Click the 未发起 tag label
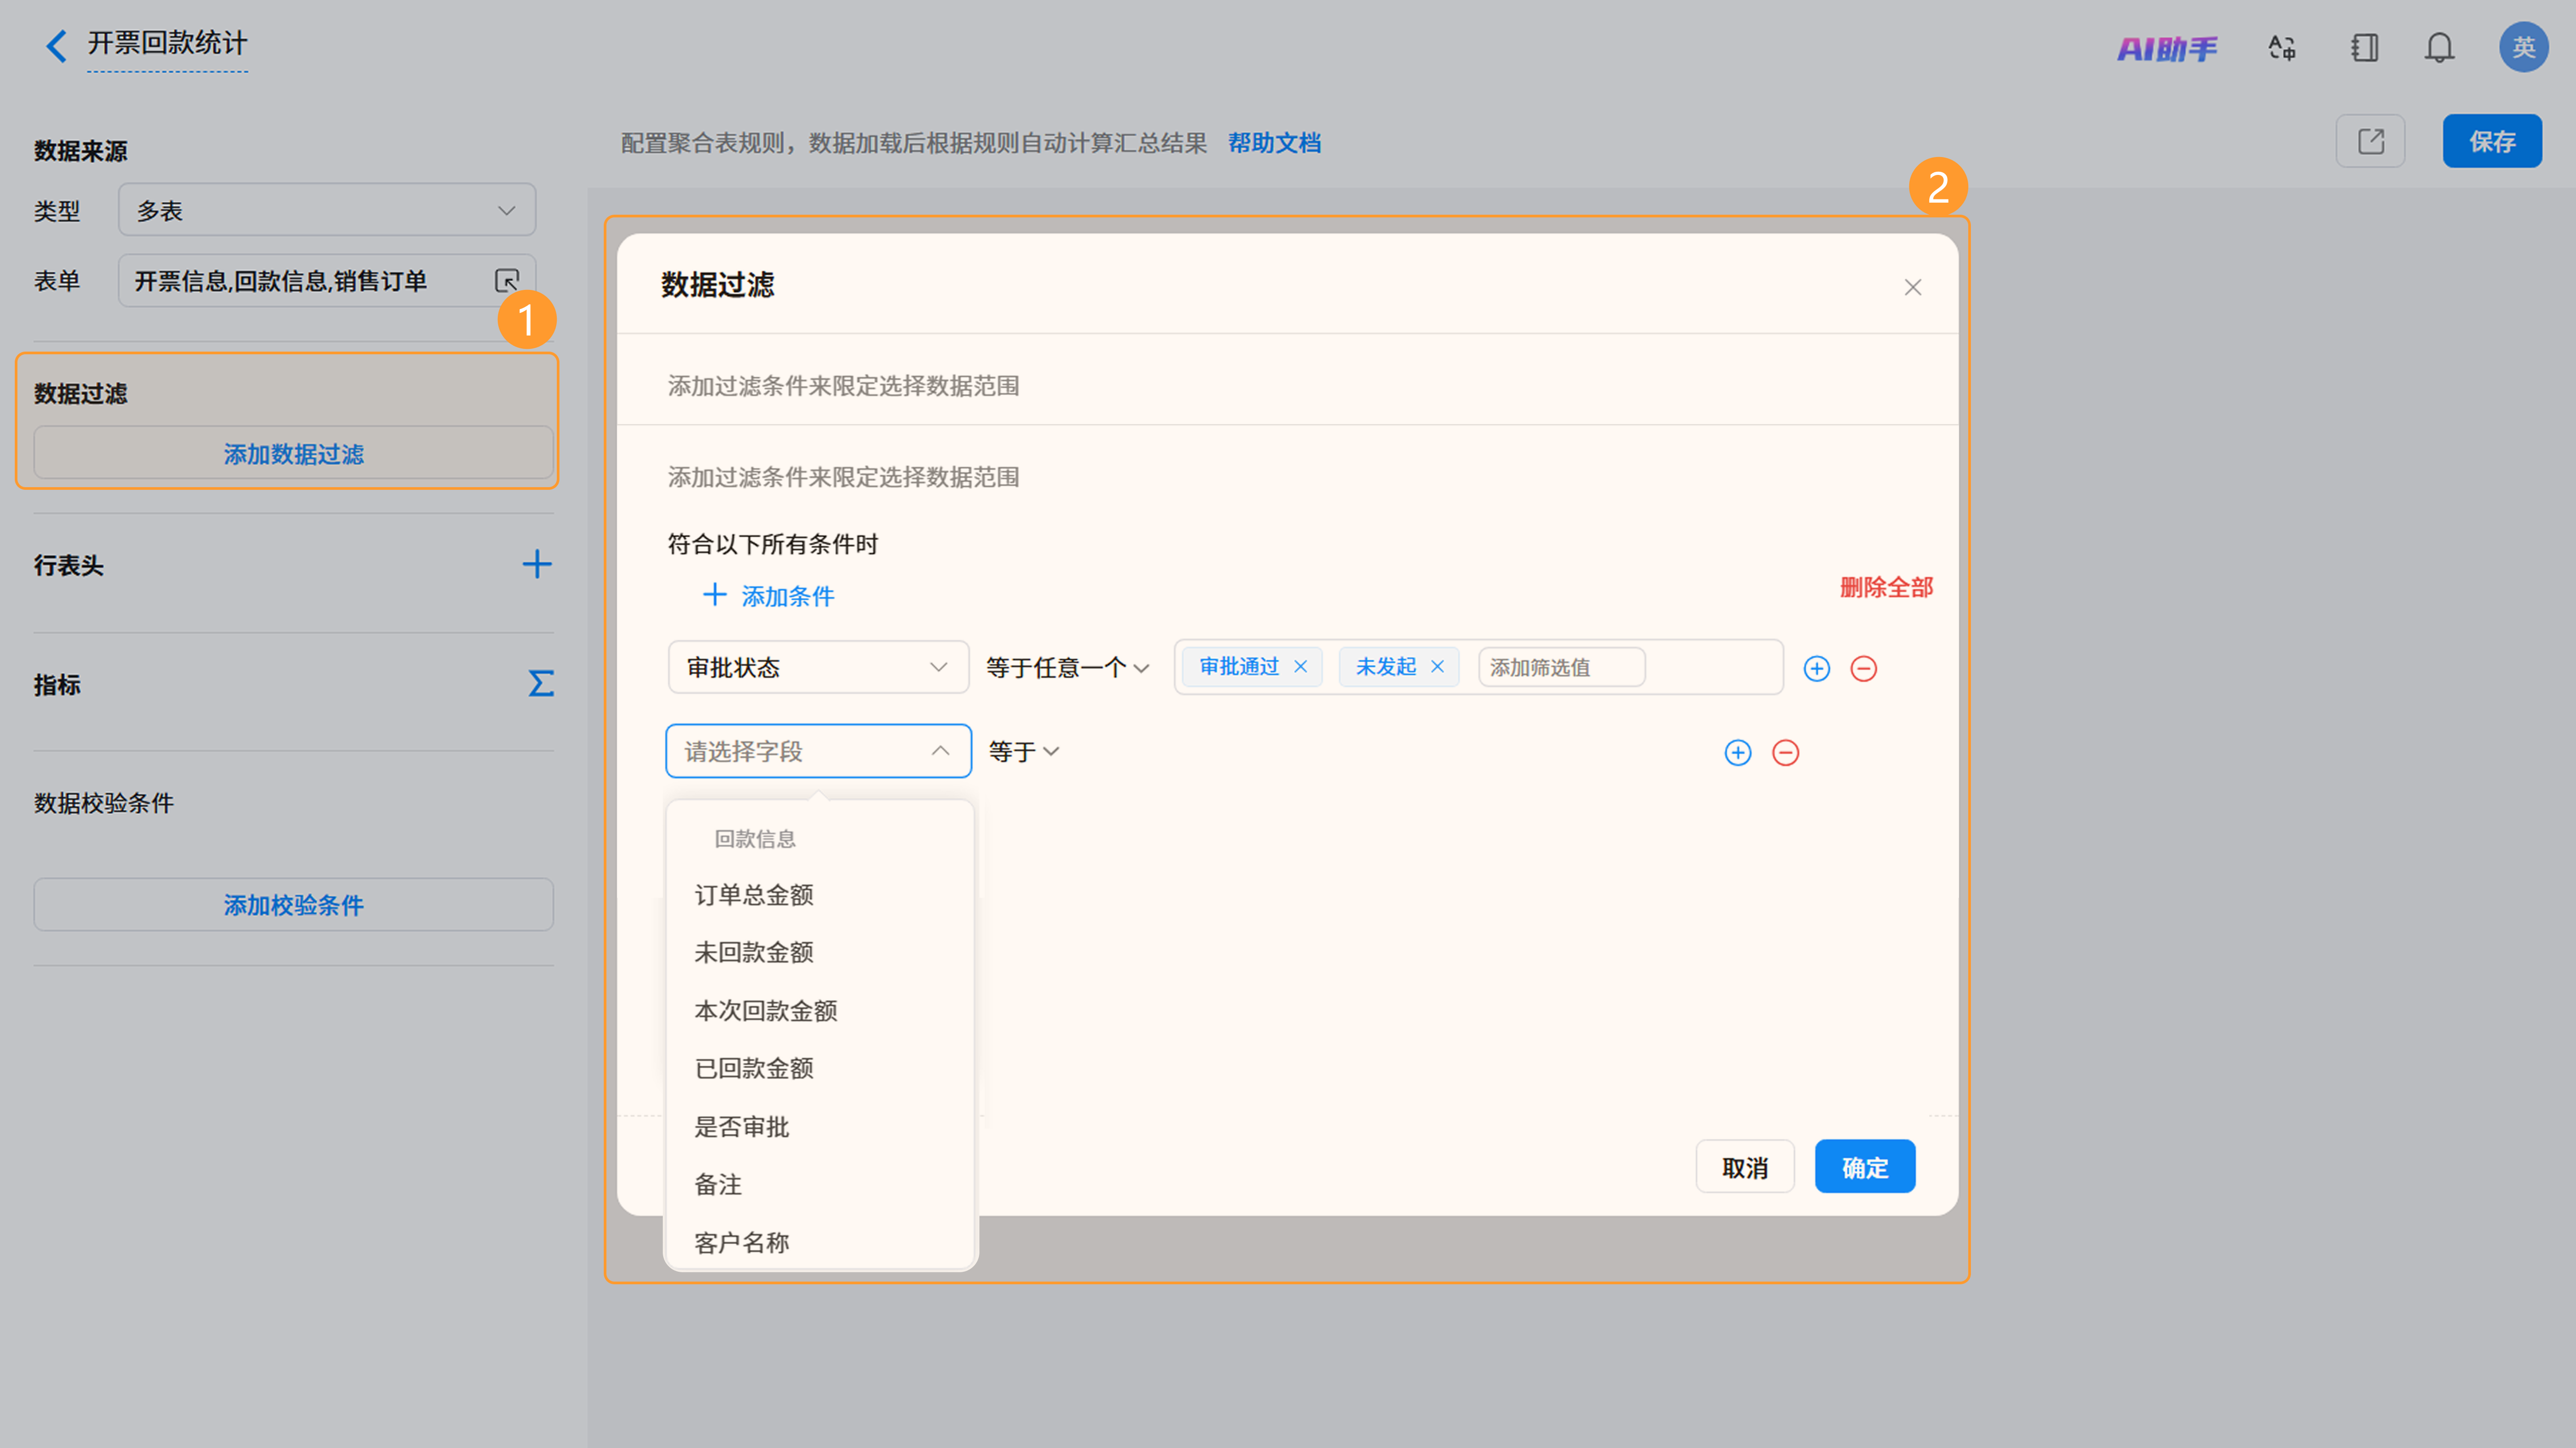 click(x=1385, y=667)
